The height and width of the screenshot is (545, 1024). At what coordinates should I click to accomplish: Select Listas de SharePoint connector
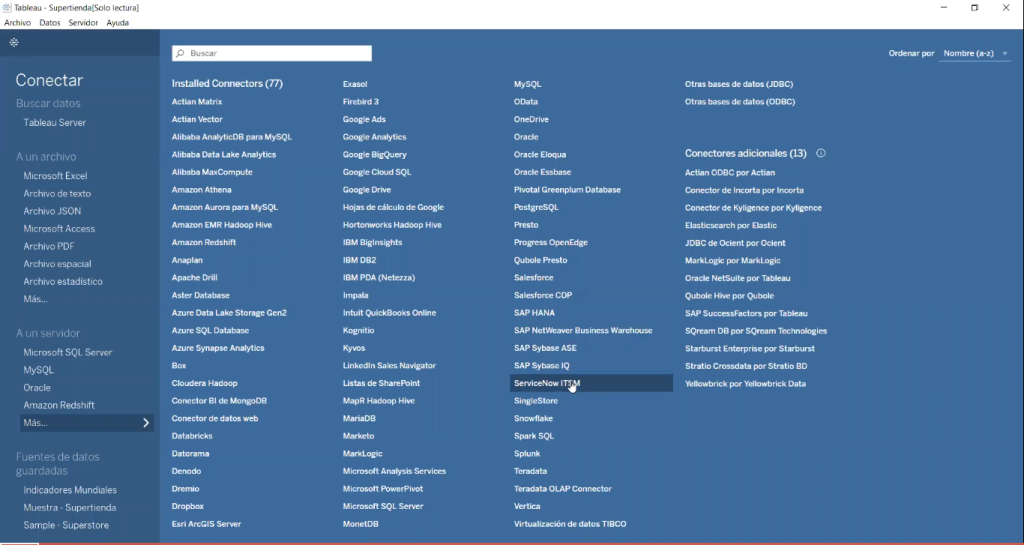pyautogui.click(x=381, y=384)
